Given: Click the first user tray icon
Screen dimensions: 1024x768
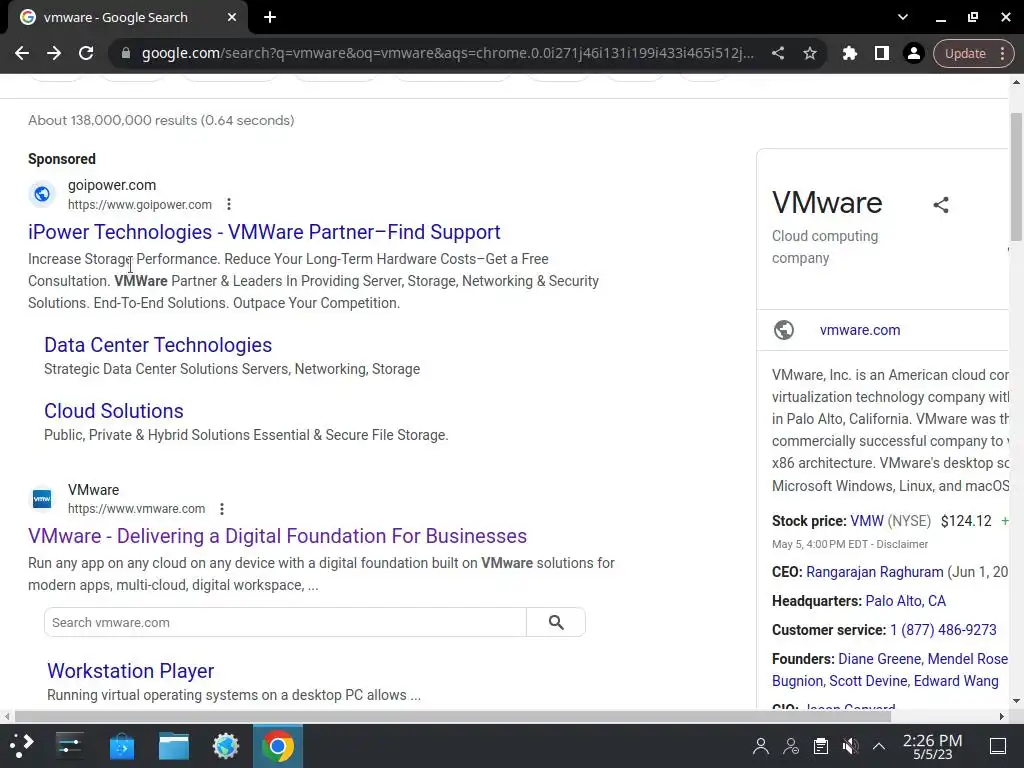Looking at the screenshot, I should pyautogui.click(x=761, y=746).
